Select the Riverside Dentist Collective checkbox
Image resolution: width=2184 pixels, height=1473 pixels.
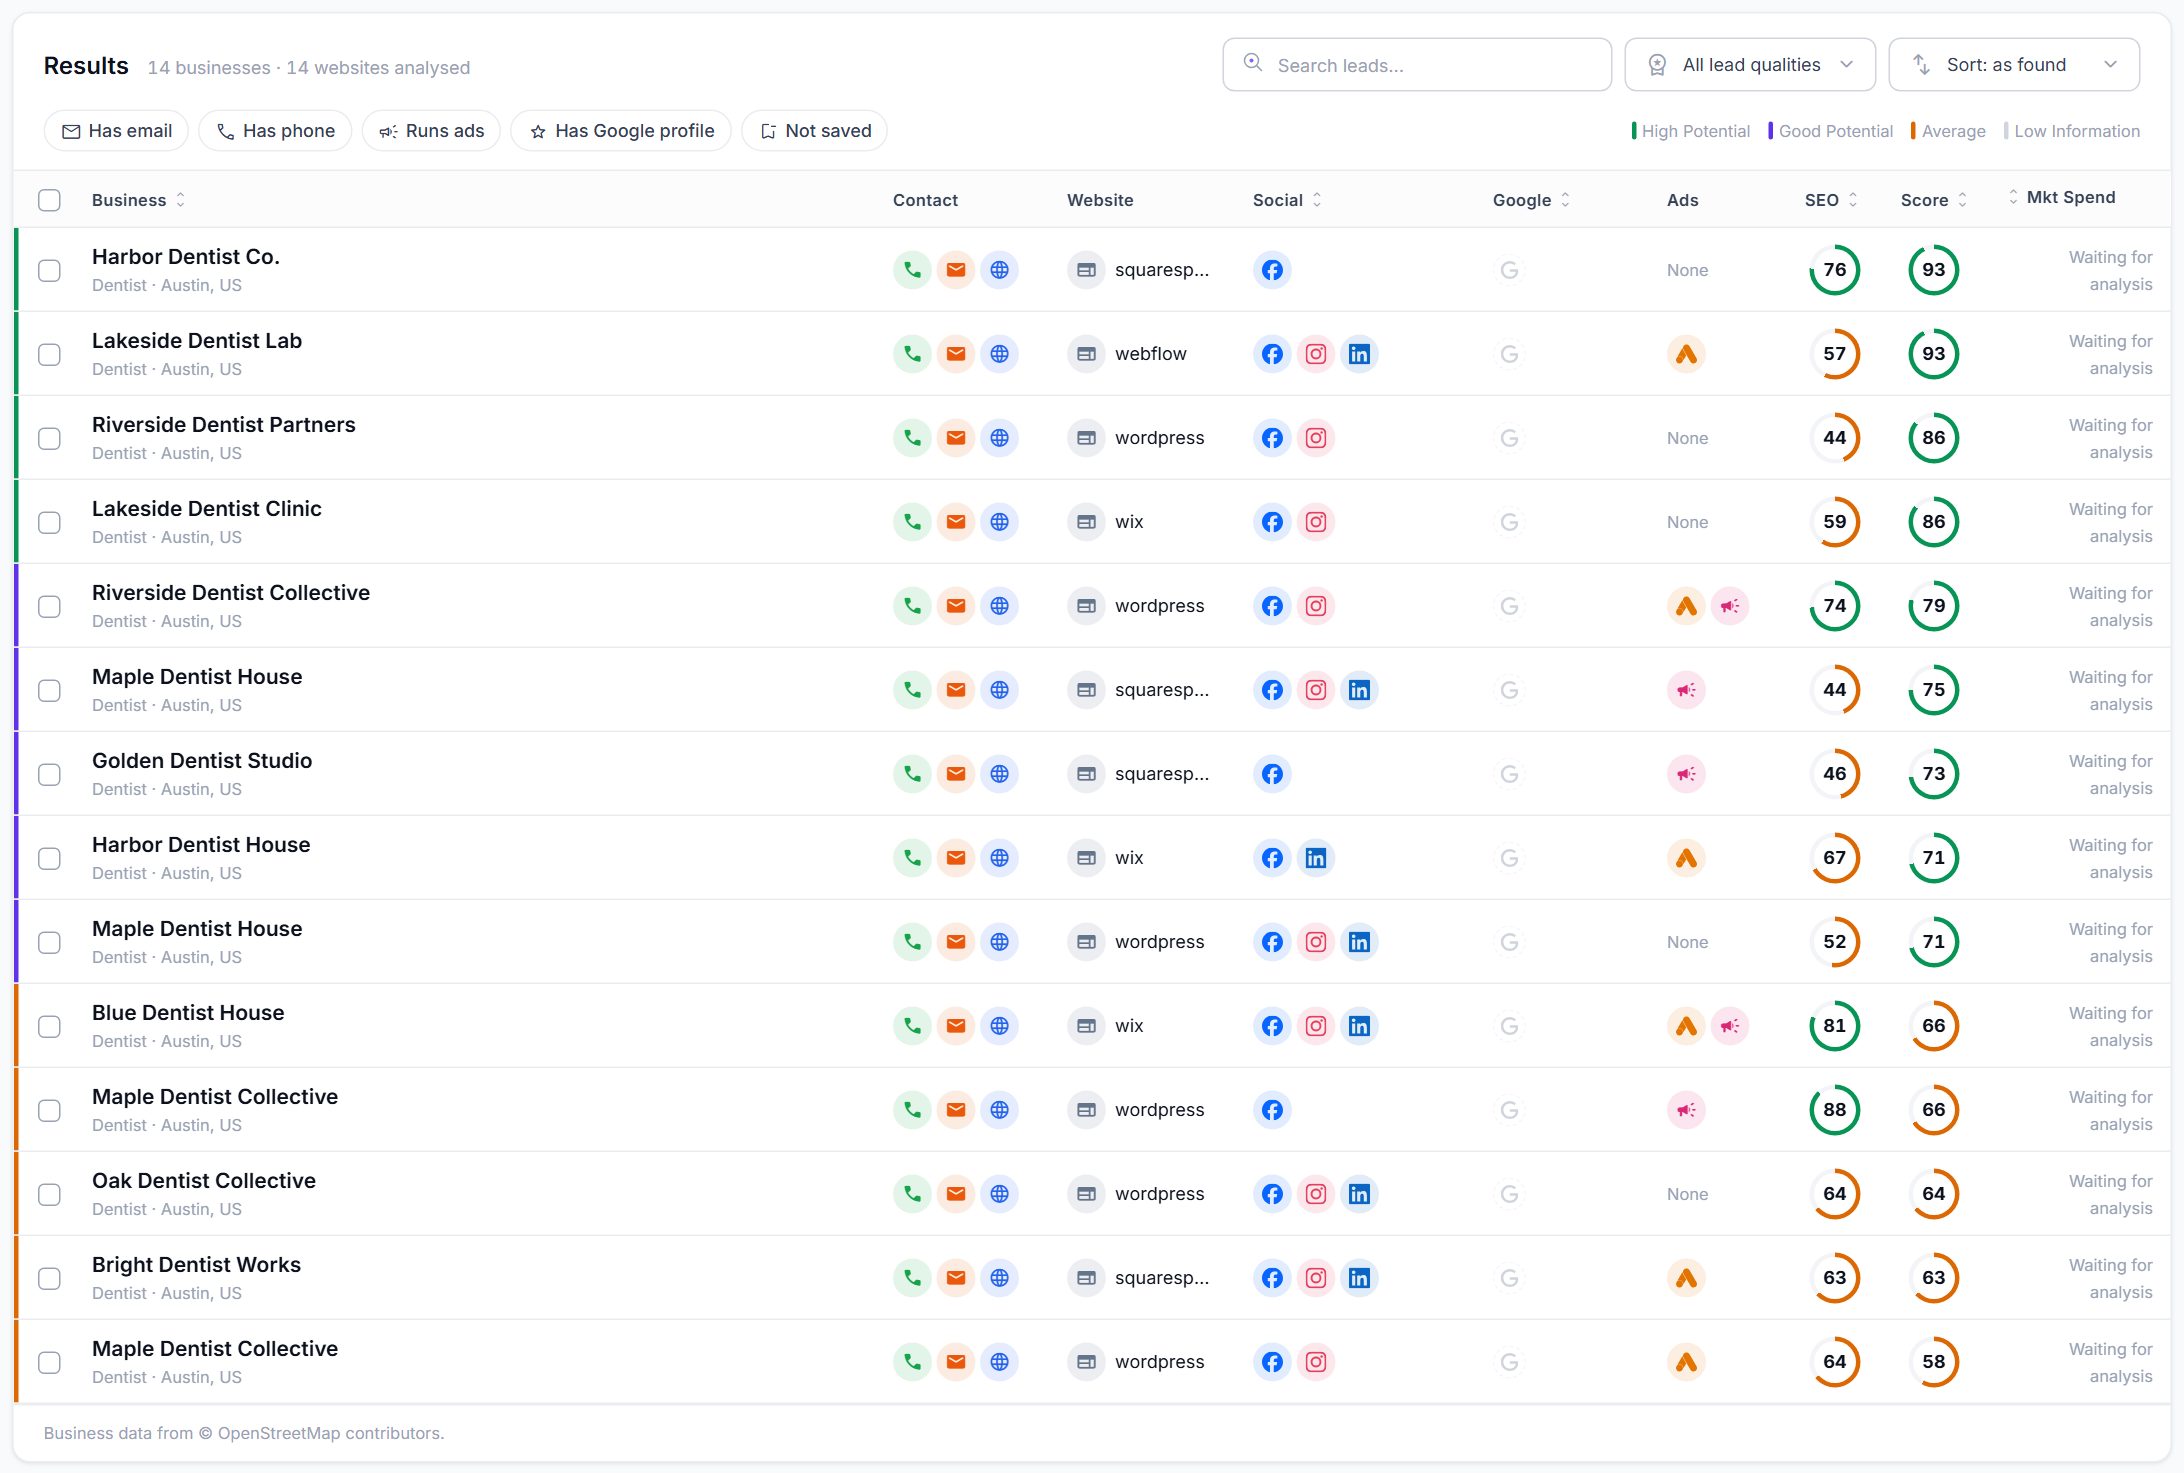[x=49, y=606]
